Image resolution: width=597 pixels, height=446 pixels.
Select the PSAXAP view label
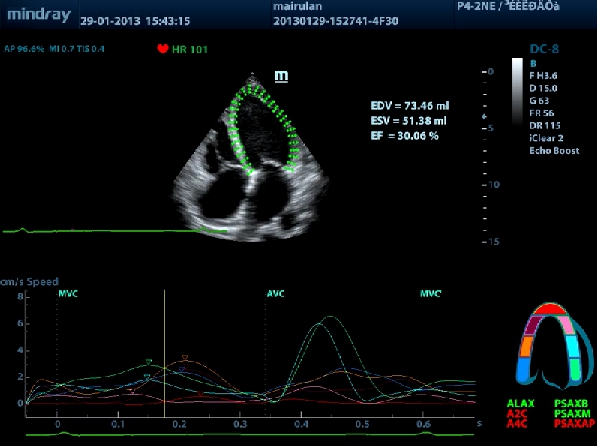(574, 423)
